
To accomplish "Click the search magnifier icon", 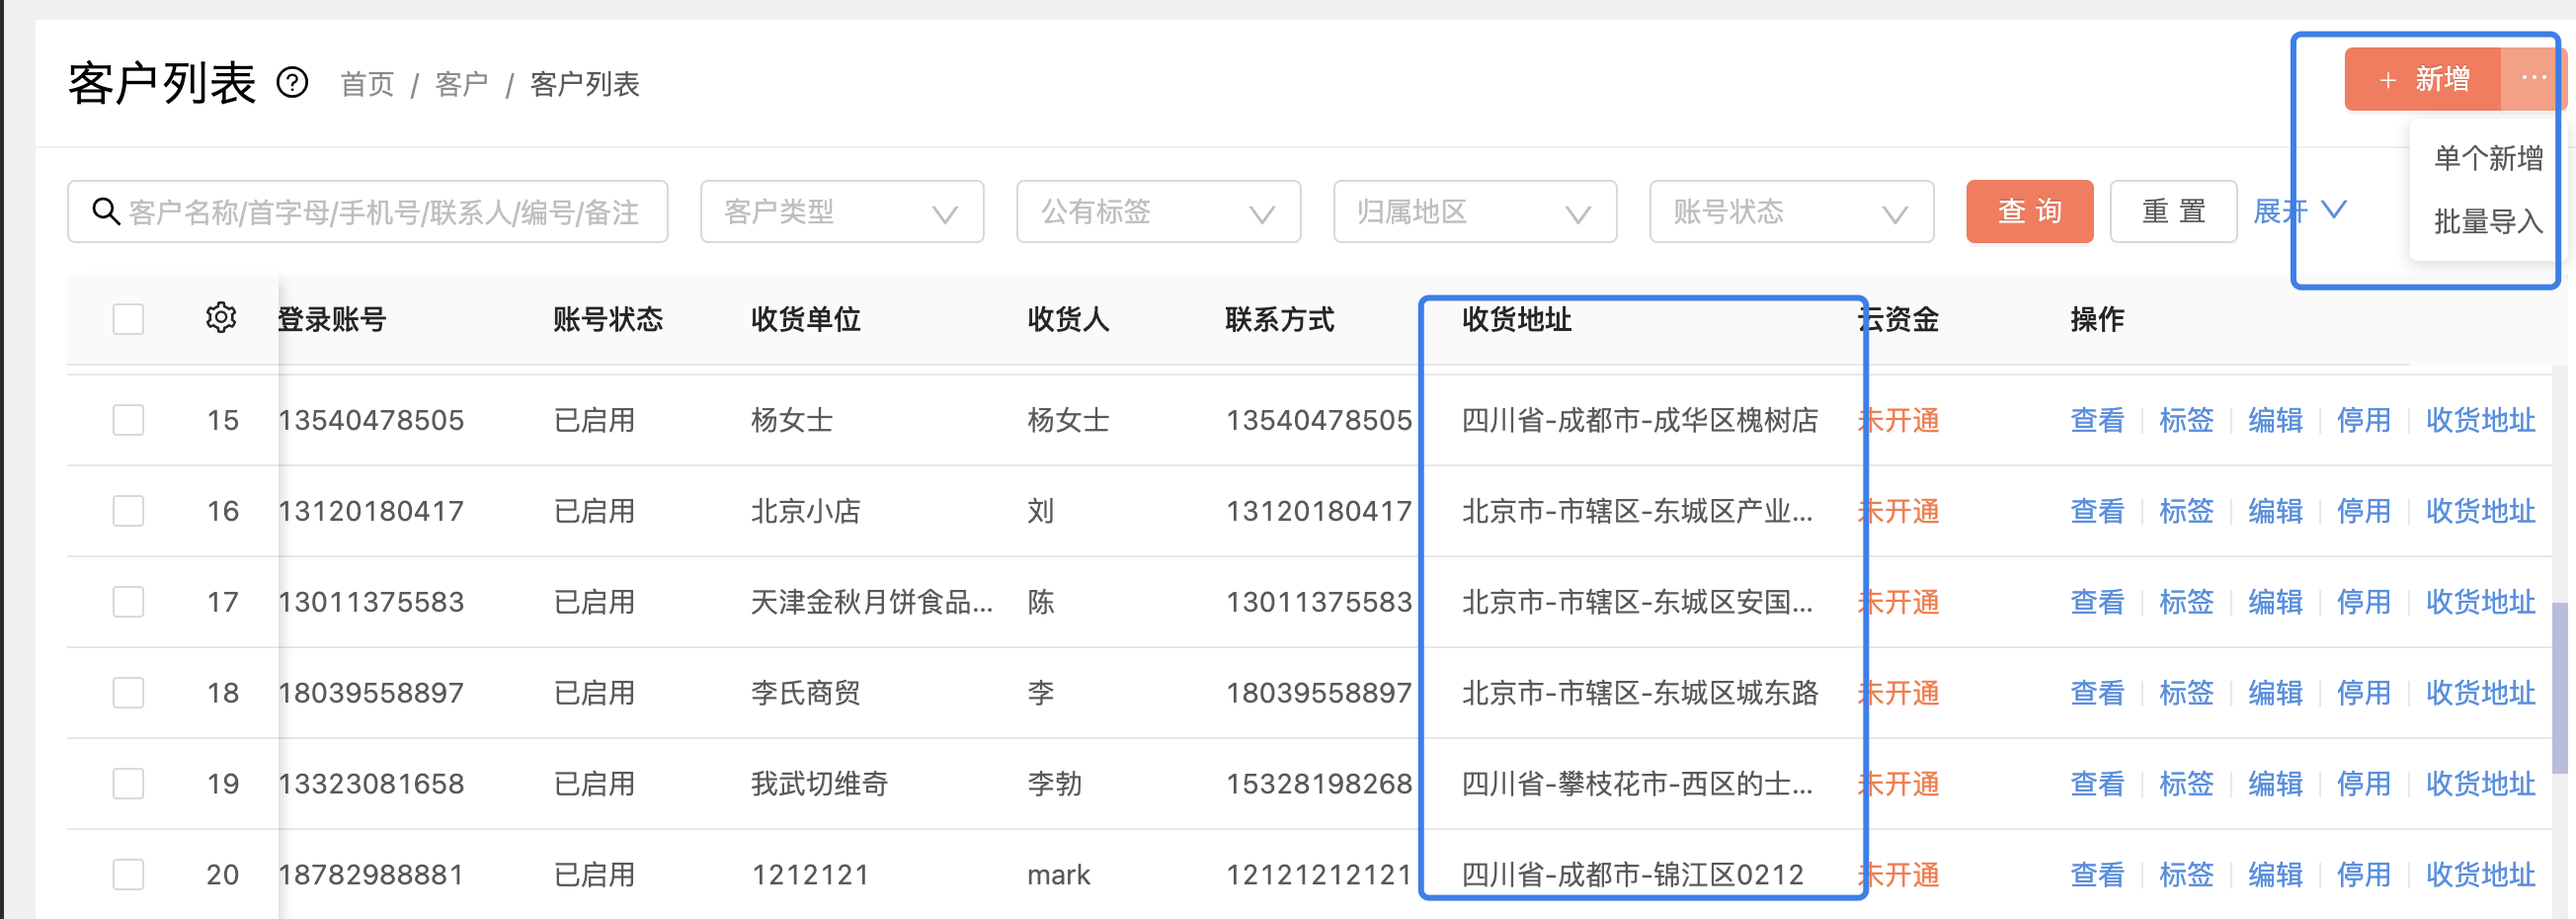I will 105,211.
